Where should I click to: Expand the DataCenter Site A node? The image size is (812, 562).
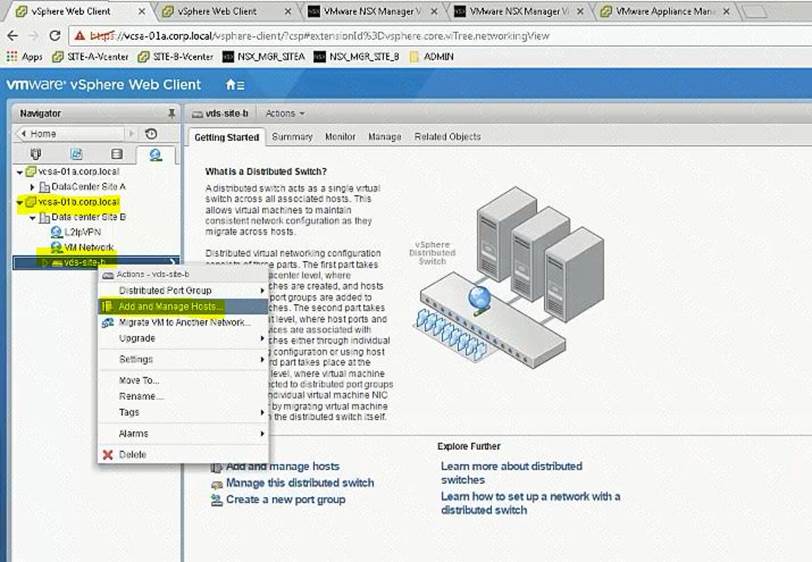33,187
